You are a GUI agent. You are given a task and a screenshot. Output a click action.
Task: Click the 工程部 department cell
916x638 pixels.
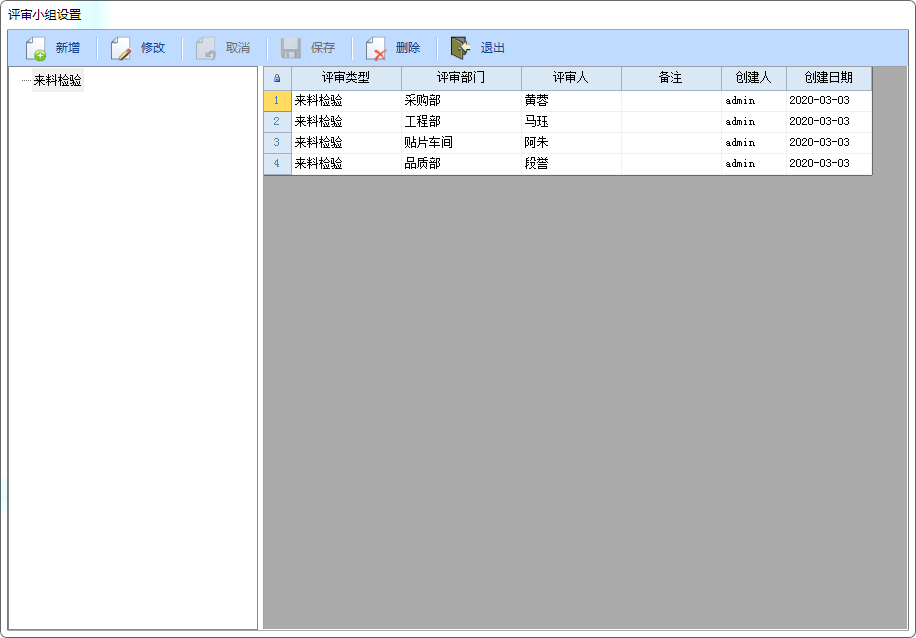click(x=462, y=122)
